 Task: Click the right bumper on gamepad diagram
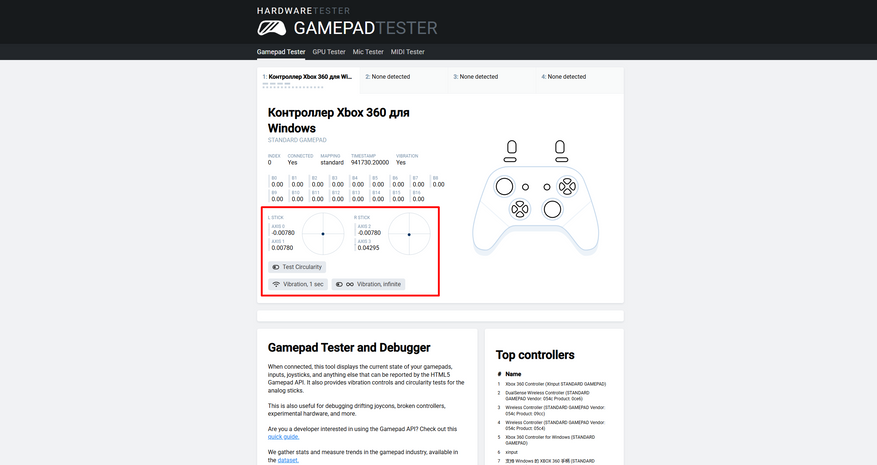[x=561, y=159]
